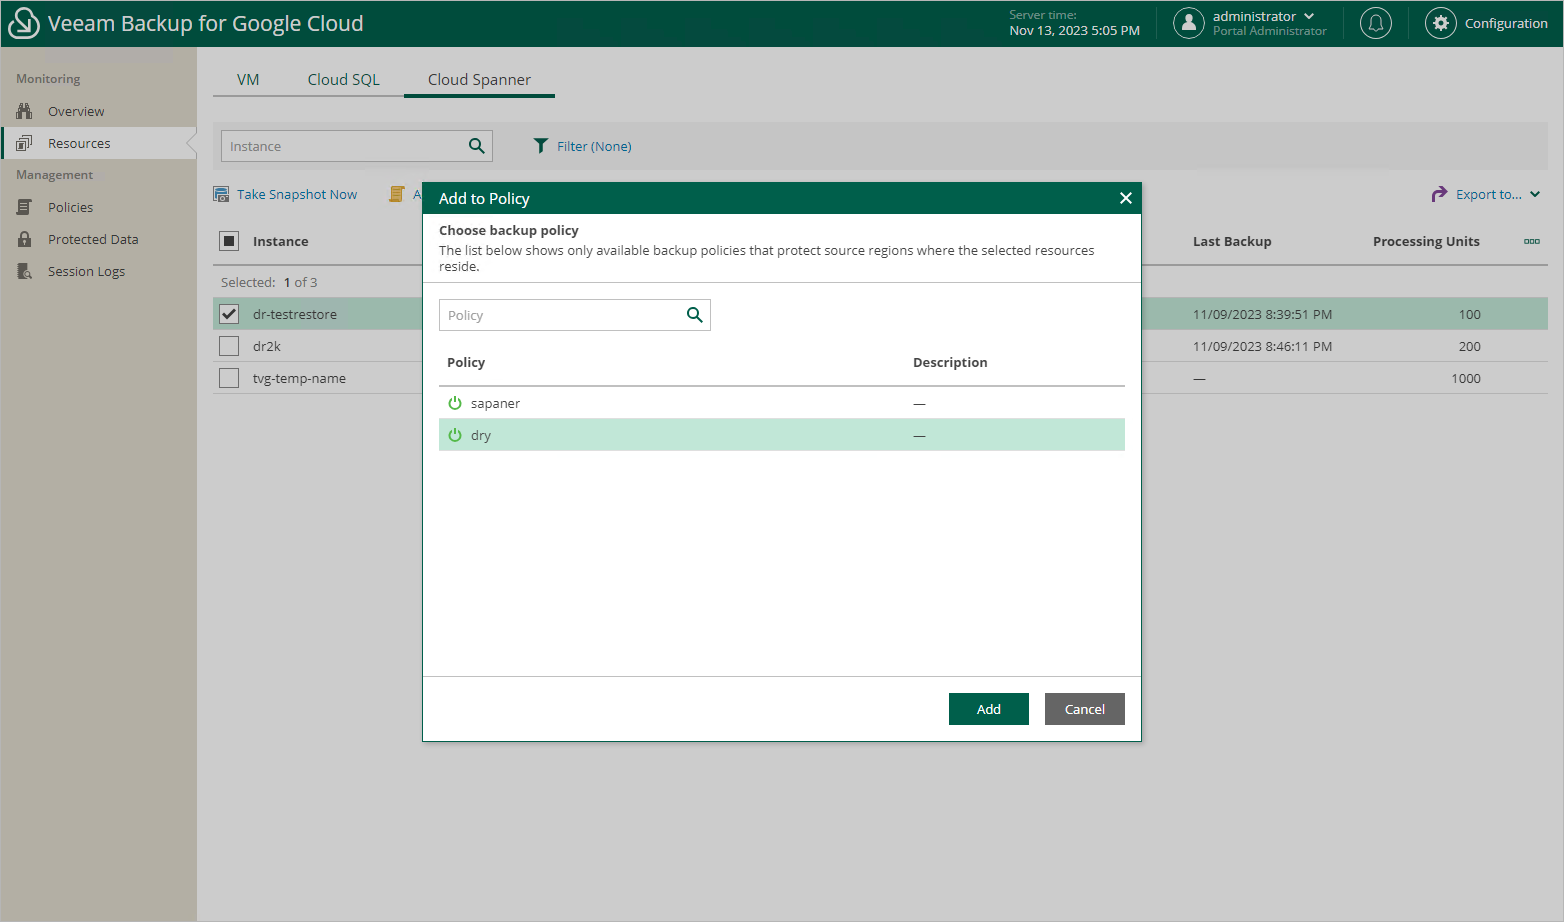Image resolution: width=1564 pixels, height=922 pixels.
Task: Toggle the select-all instances checkbox
Action: pyautogui.click(x=229, y=241)
